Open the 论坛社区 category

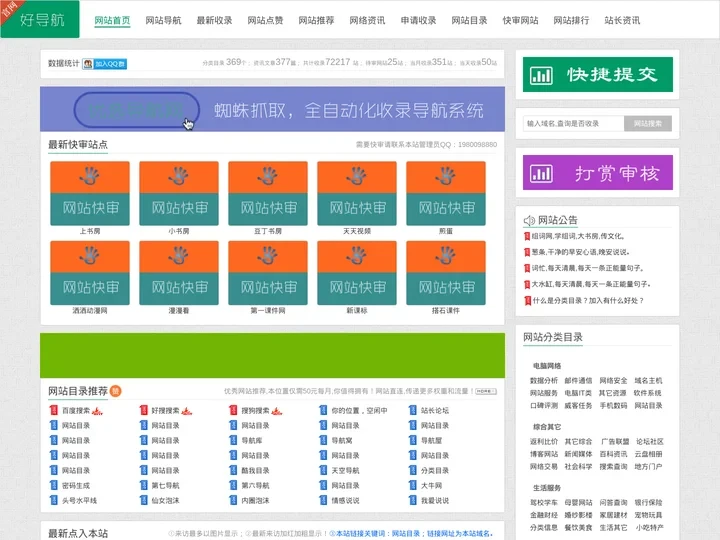pos(650,442)
